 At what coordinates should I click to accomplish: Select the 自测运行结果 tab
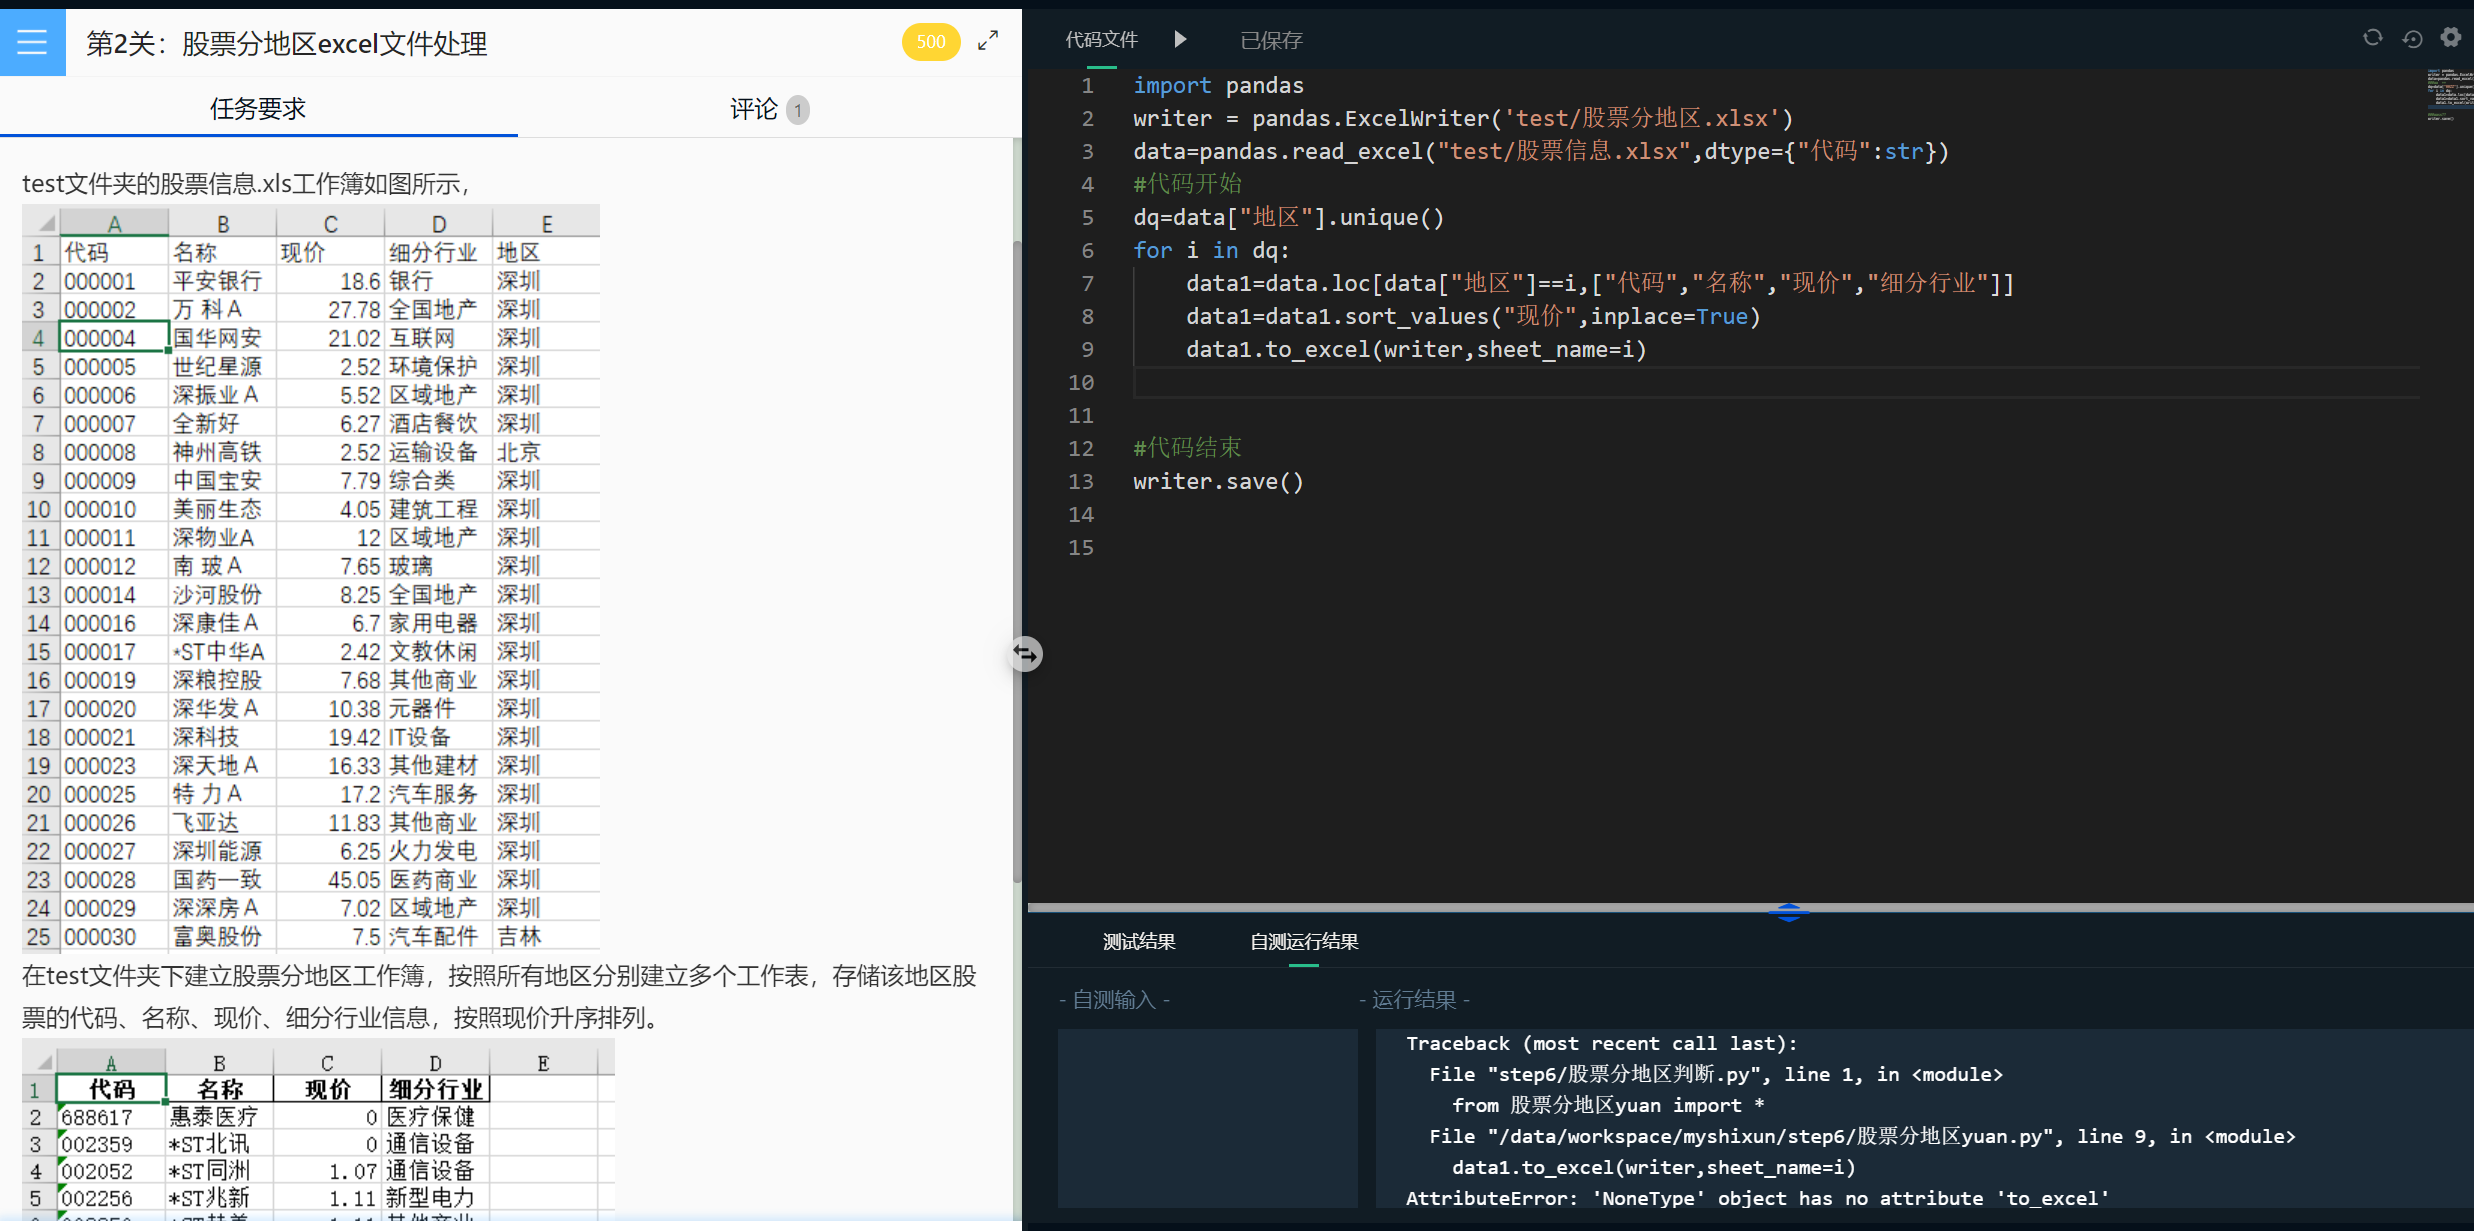click(1303, 941)
